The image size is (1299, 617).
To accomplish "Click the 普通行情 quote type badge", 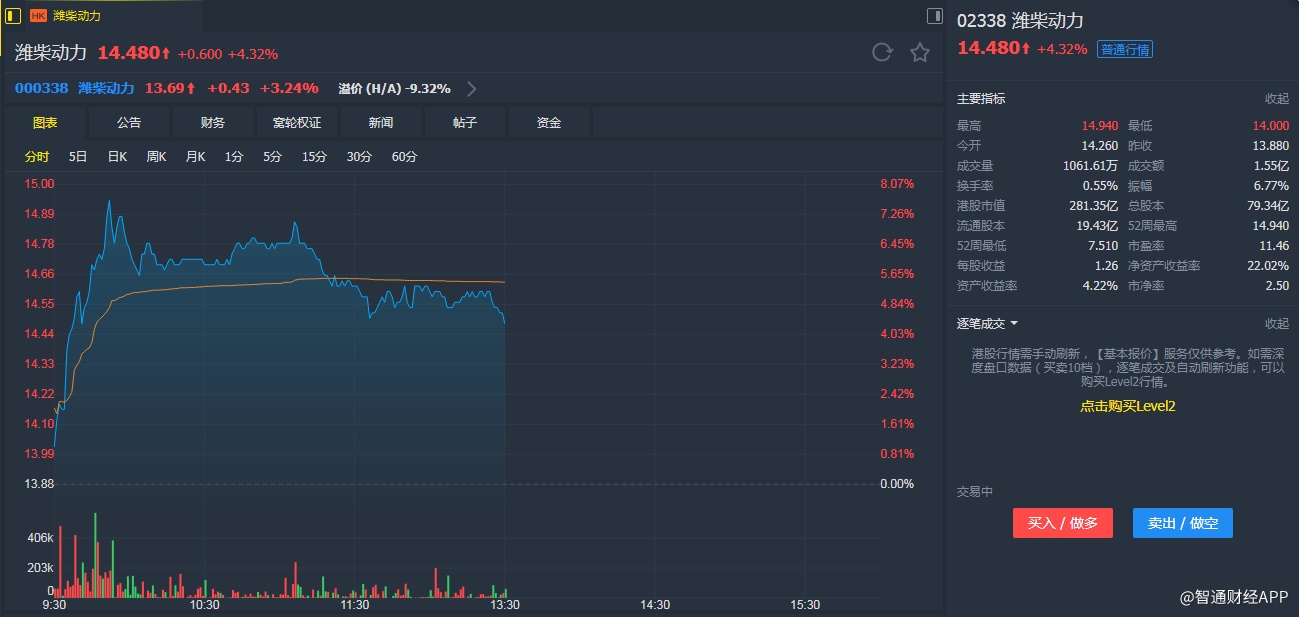I will (1125, 49).
